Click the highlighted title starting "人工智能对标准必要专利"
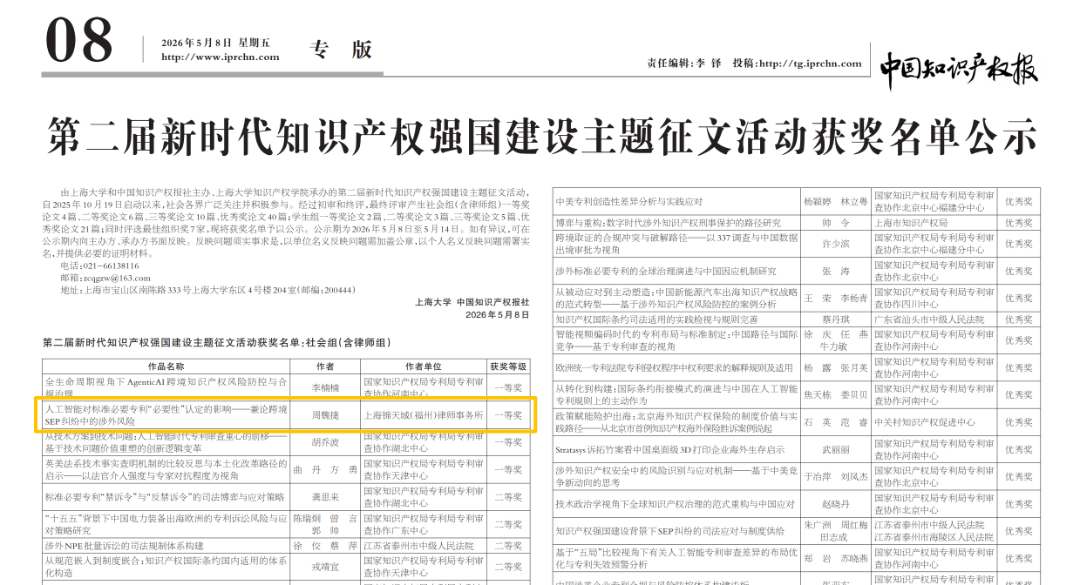 pos(166,415)
